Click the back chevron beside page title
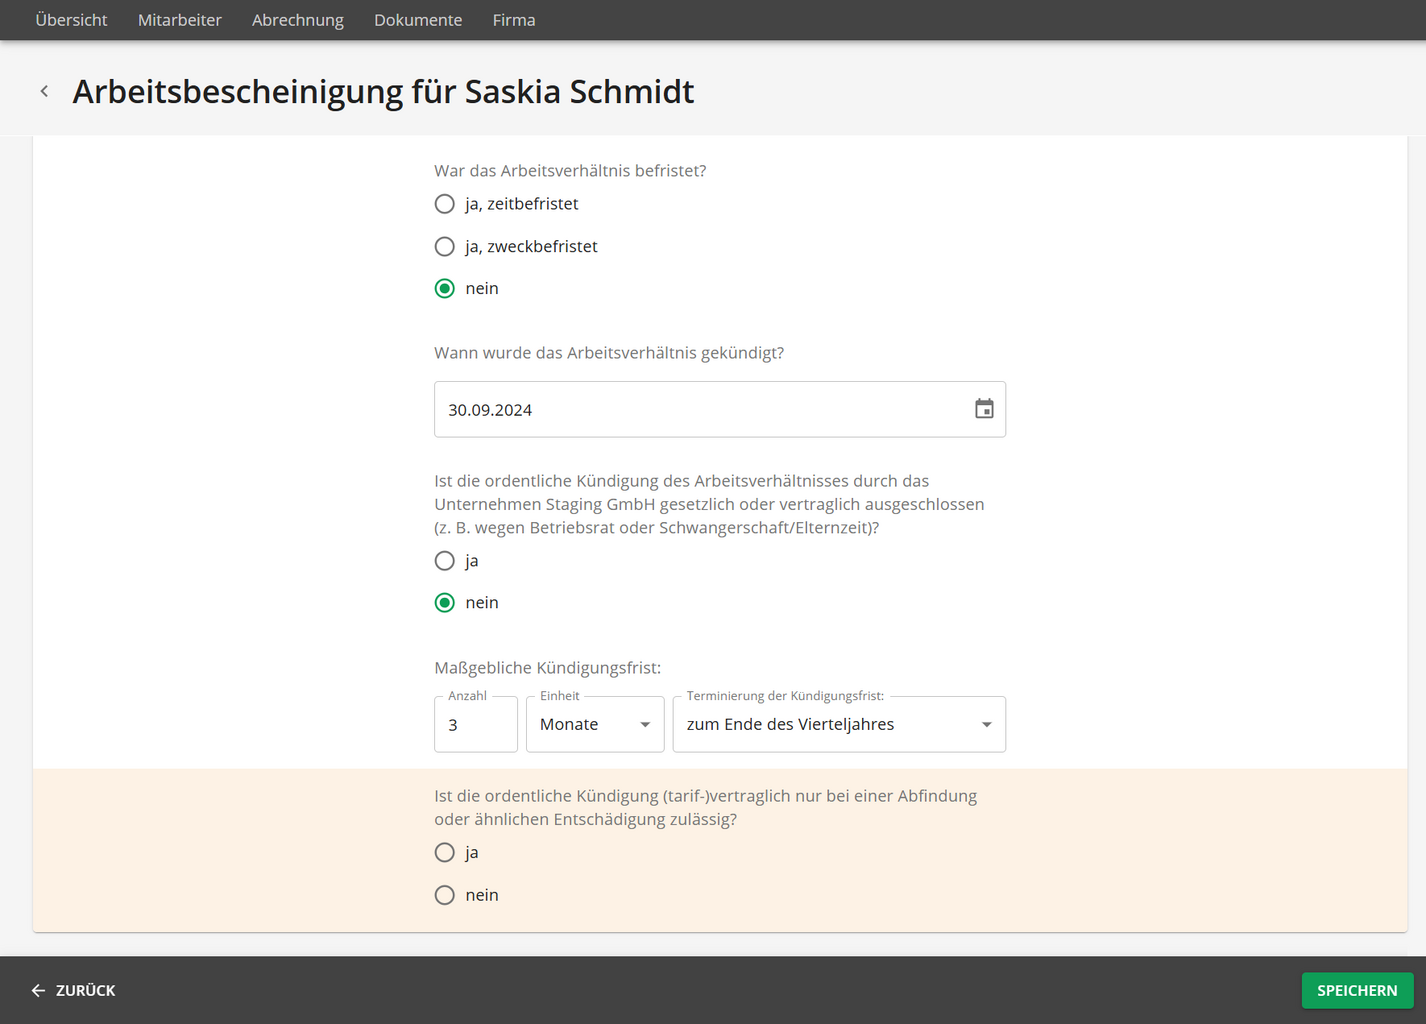Screen dimensions: 1426x1024 [x=44, y=91]
